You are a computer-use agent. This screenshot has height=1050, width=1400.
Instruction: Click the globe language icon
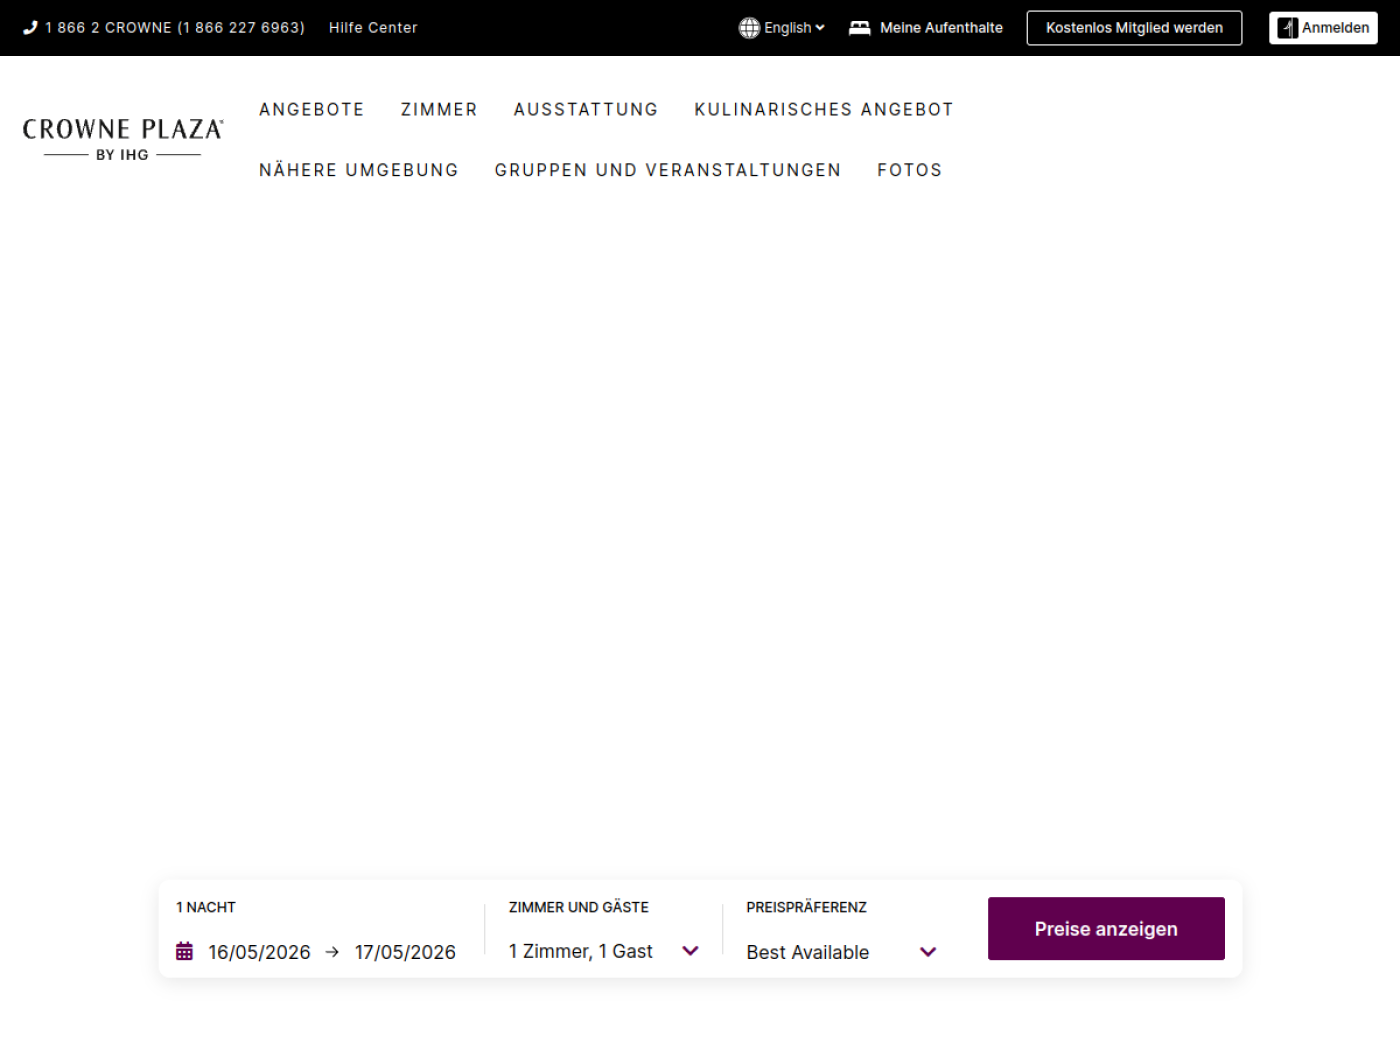pyautogui.click(x=749, y=28)
